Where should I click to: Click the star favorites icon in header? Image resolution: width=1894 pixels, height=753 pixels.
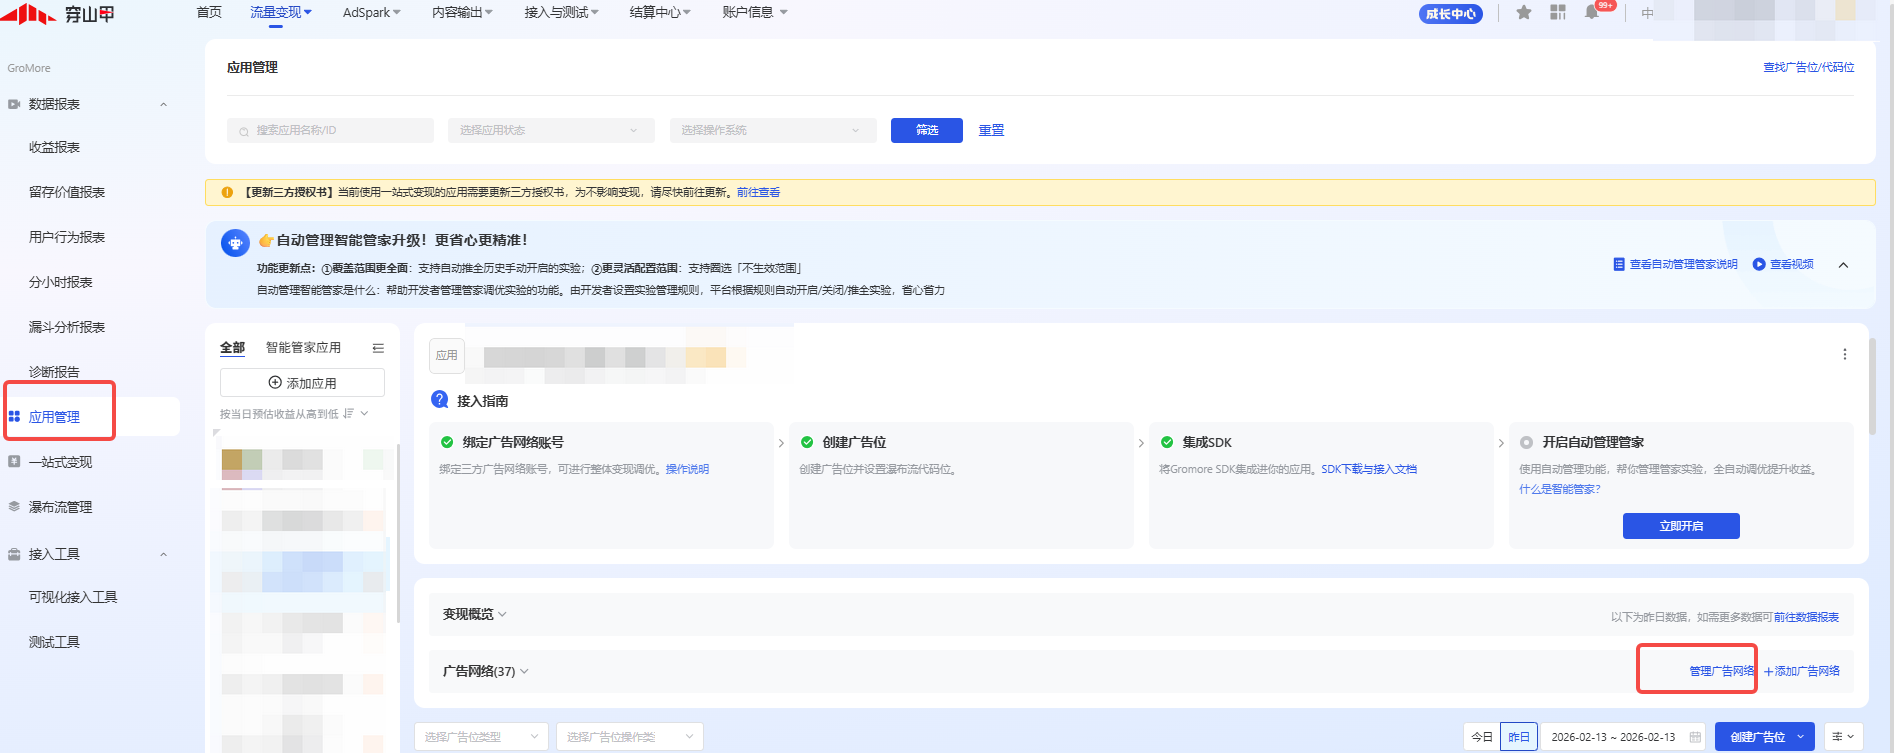[1523, 13]
